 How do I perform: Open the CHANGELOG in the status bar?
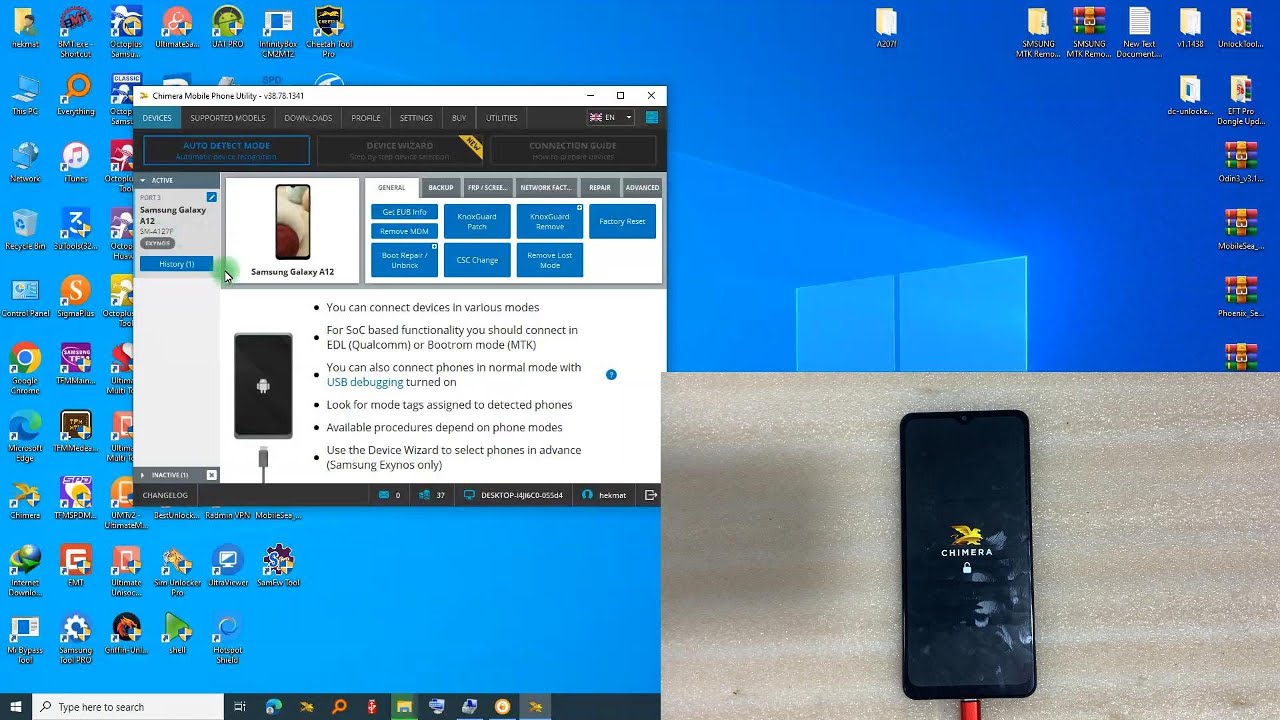pos(165,495)
